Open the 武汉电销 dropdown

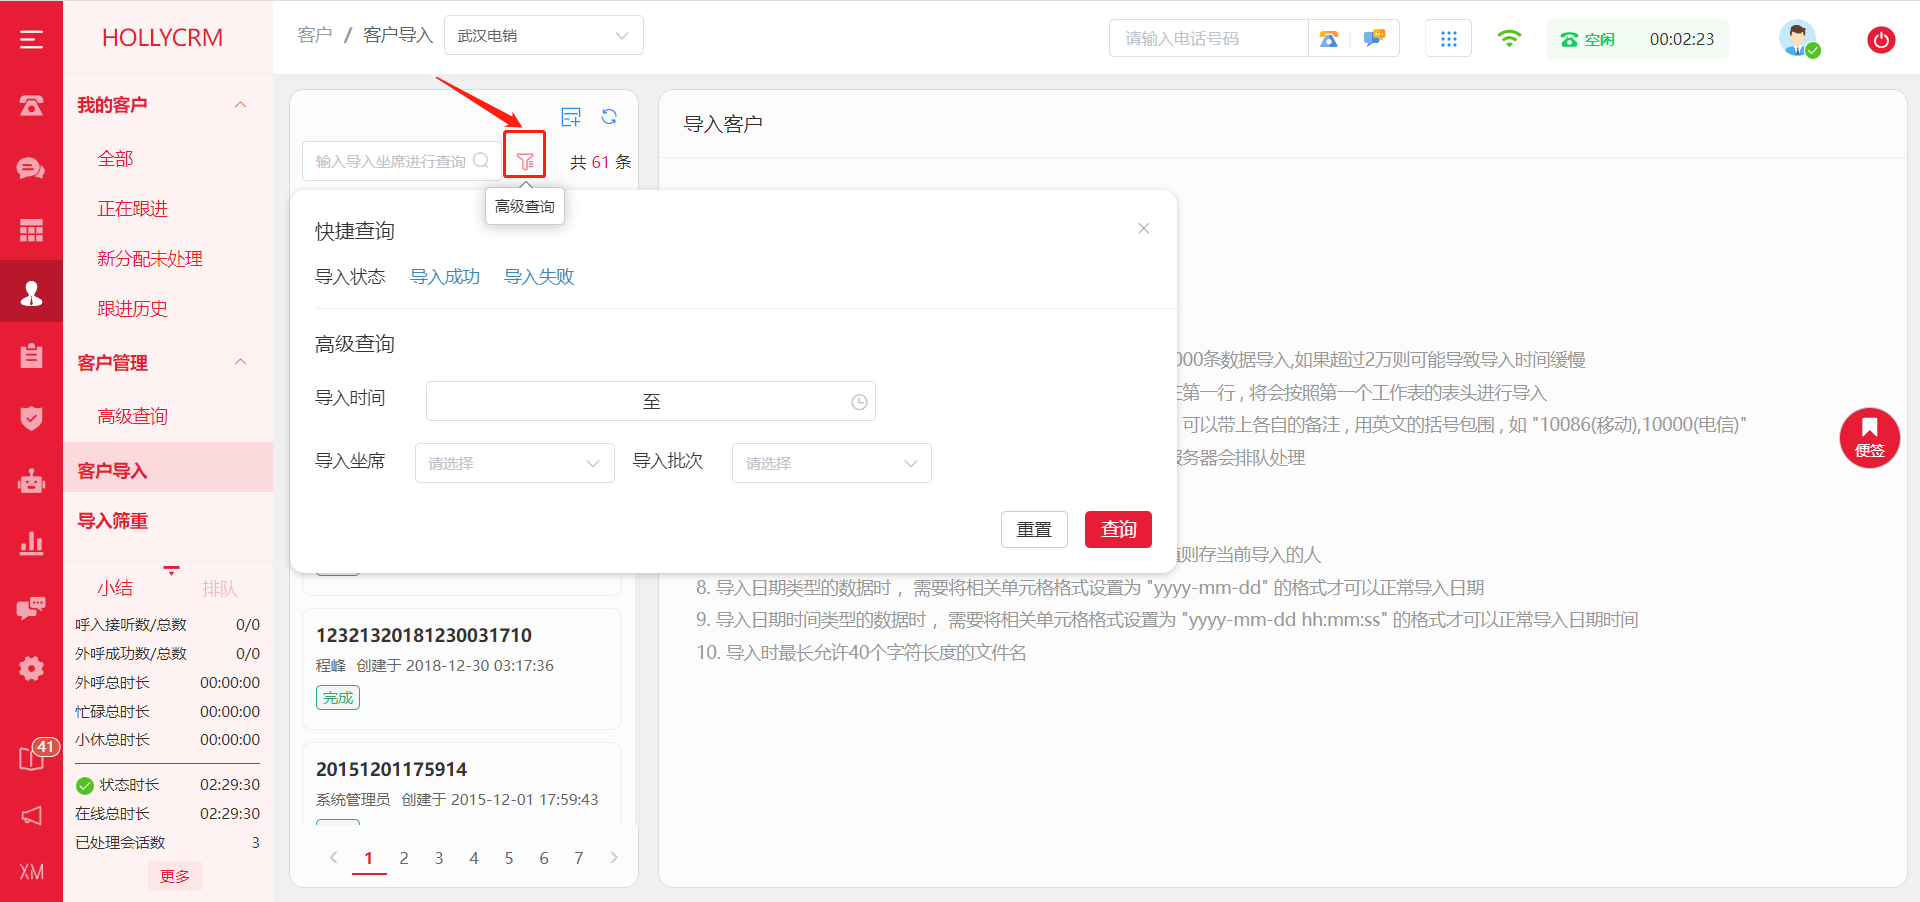click(544, 36)
